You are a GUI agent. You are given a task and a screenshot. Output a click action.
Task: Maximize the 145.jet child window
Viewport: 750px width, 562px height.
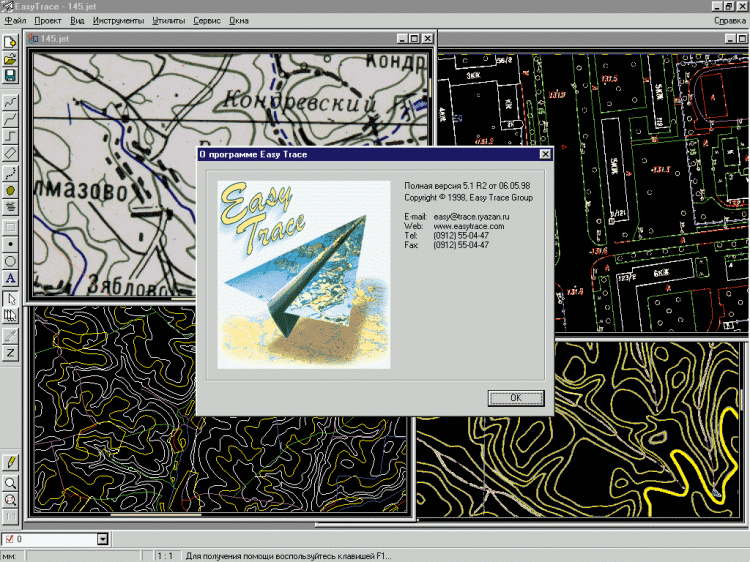pyautogui.click(x=414, y=39)
